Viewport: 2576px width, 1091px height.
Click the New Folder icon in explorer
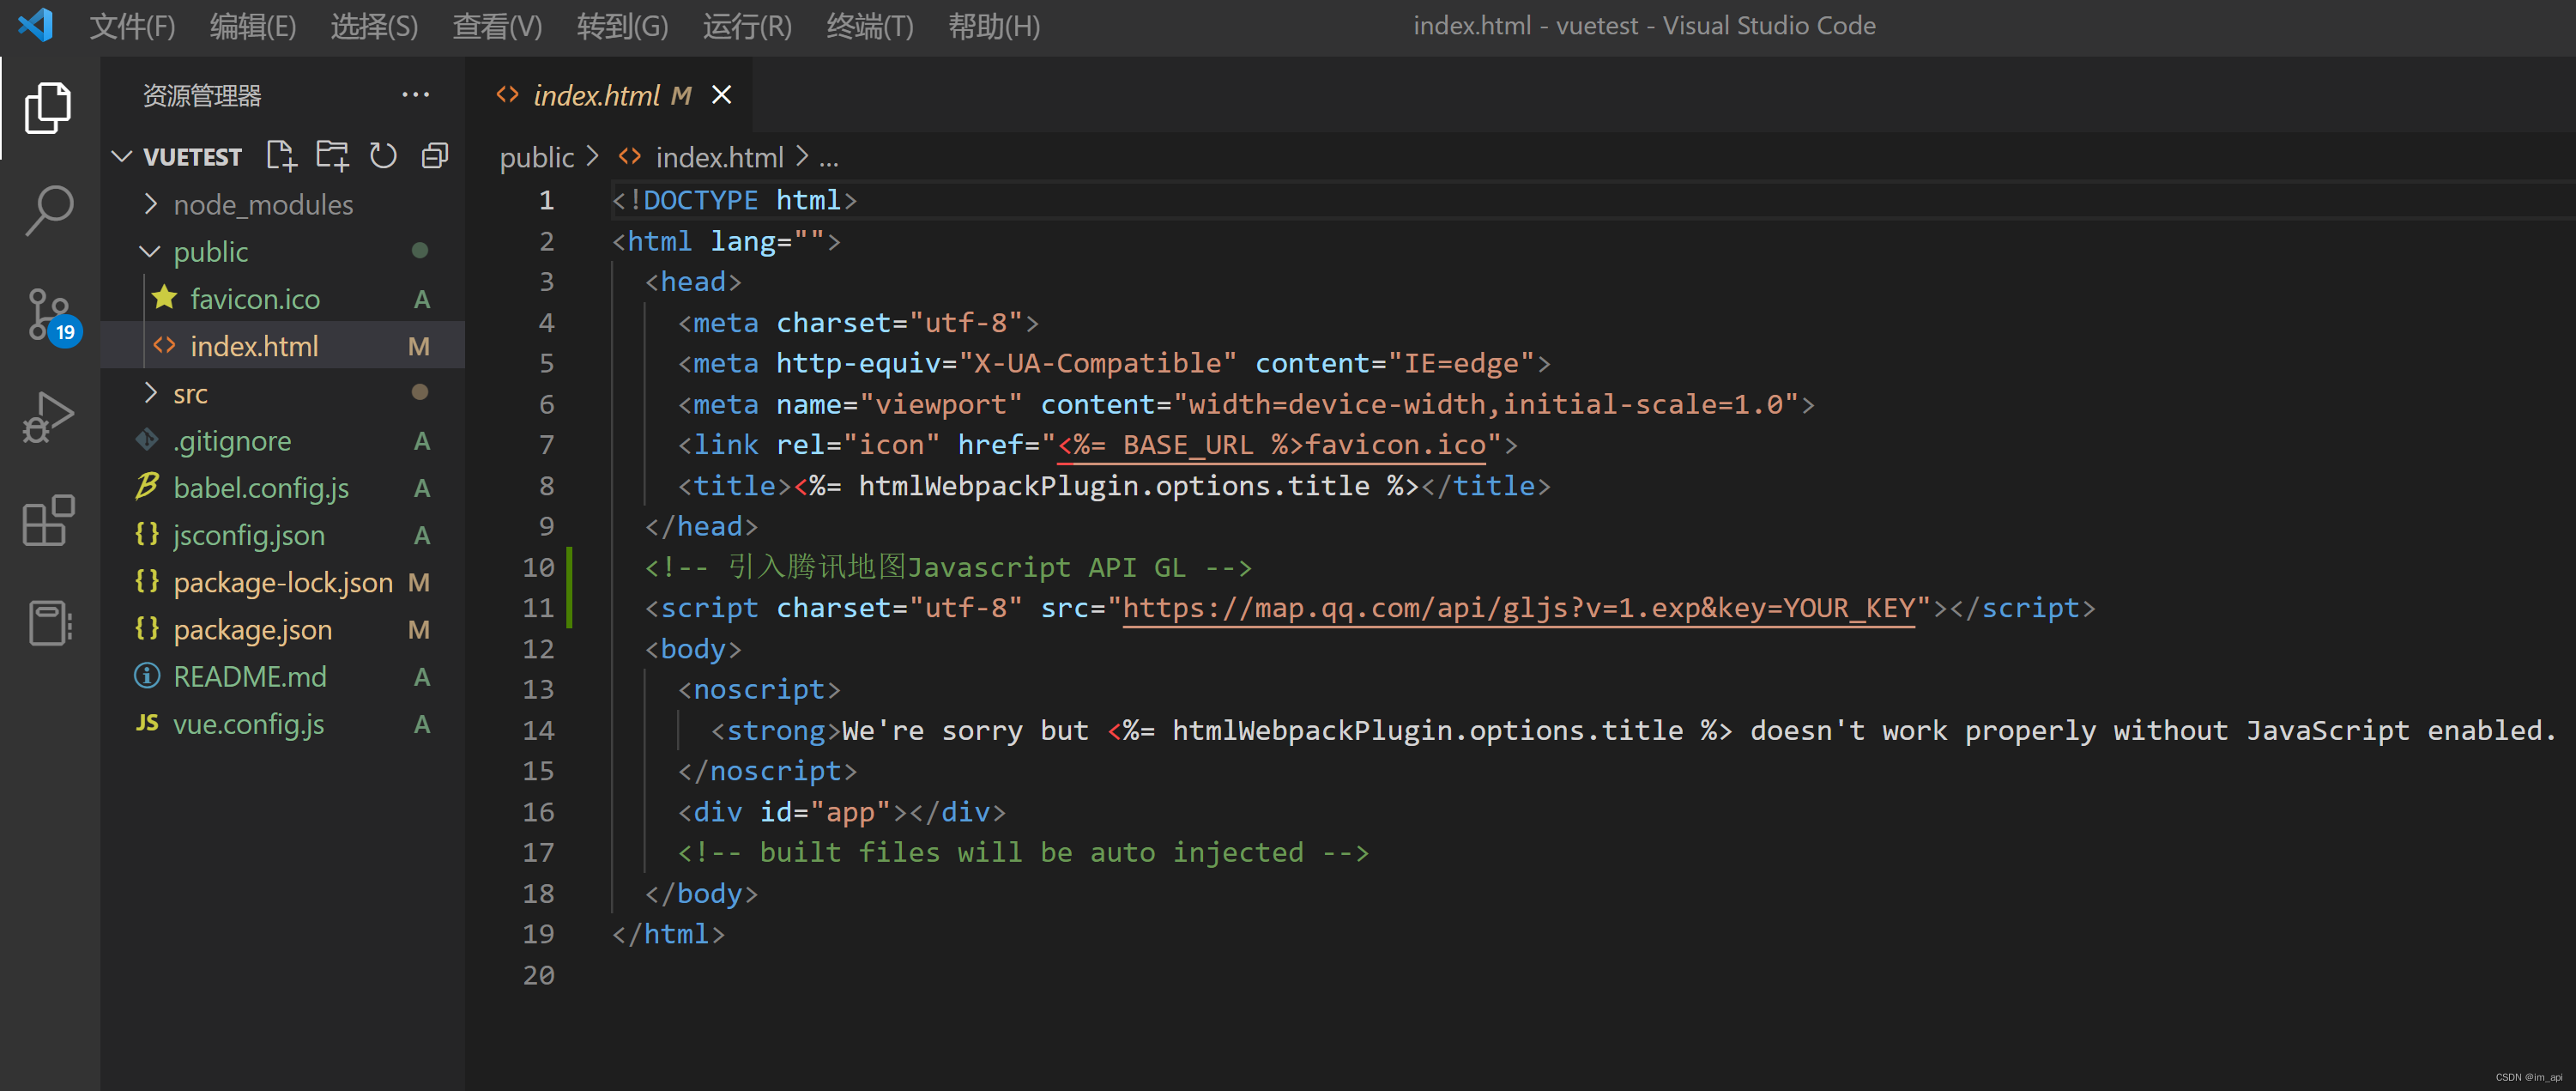pos(332,156)
